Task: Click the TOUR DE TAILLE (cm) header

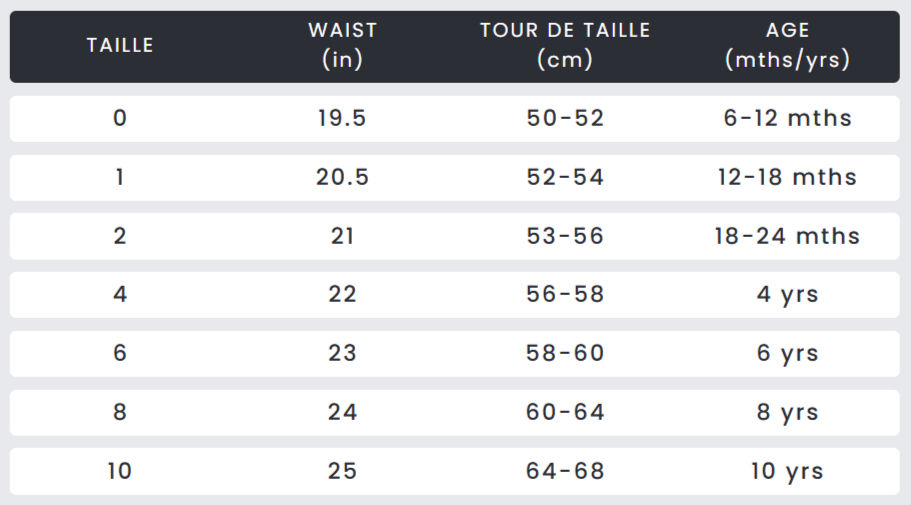Action: tap(565, 45)
